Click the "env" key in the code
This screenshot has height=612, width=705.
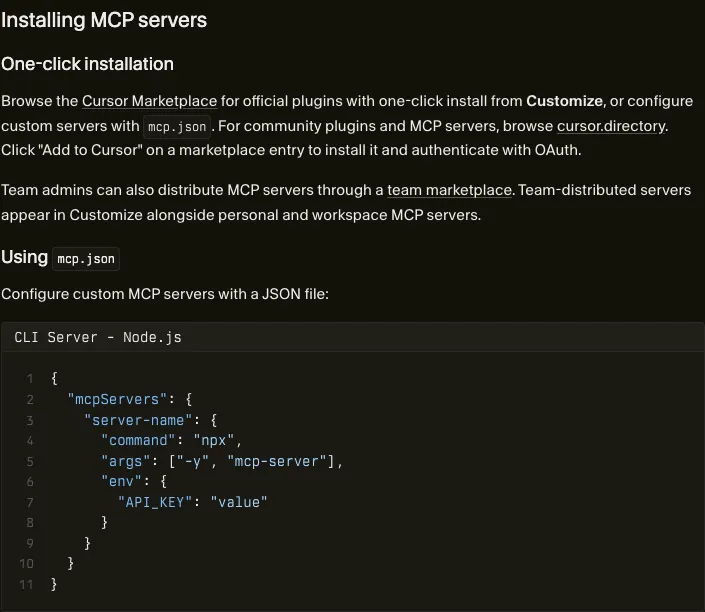point(121,482)
